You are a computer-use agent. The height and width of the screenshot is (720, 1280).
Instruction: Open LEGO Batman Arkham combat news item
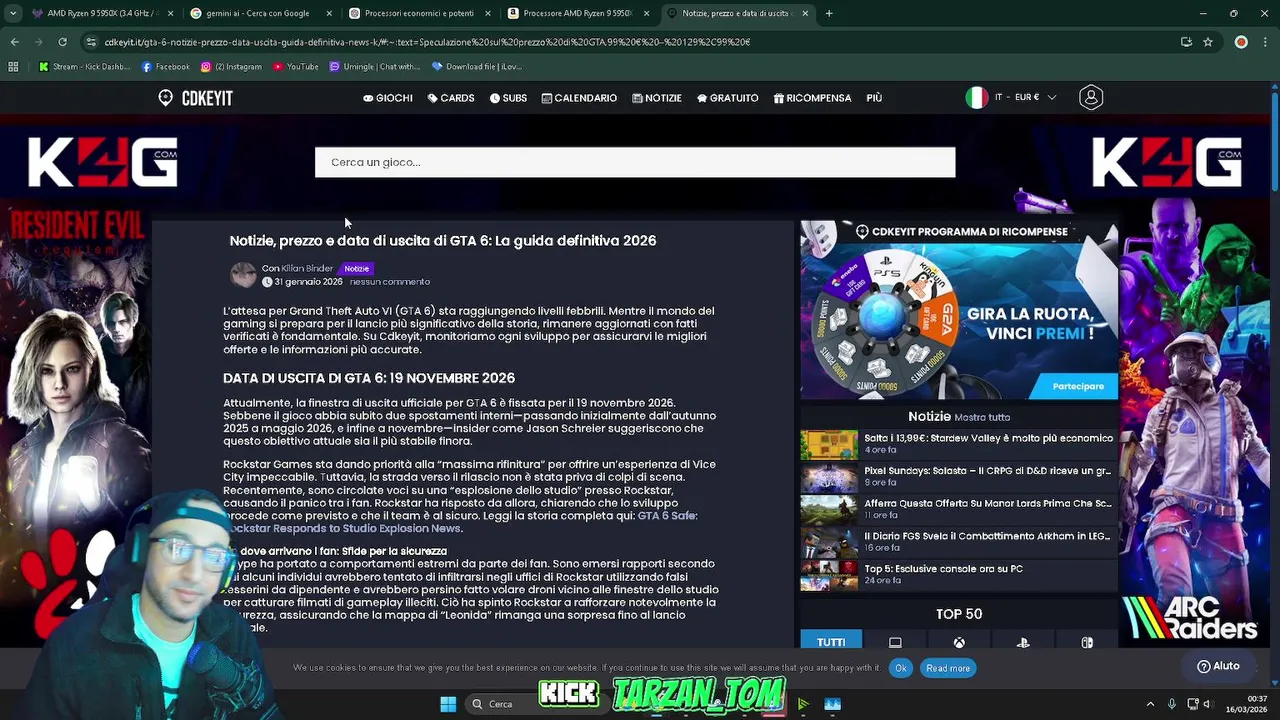pos(957,541)
